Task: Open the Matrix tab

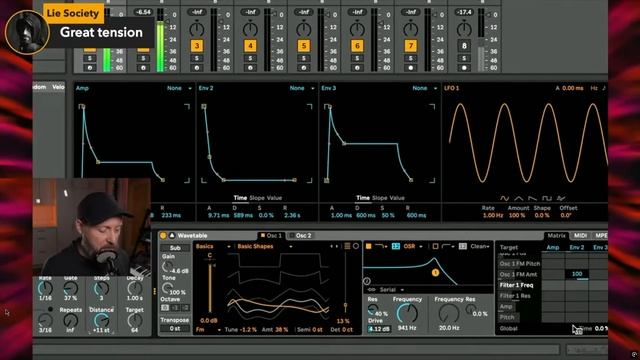Action: 556,236
